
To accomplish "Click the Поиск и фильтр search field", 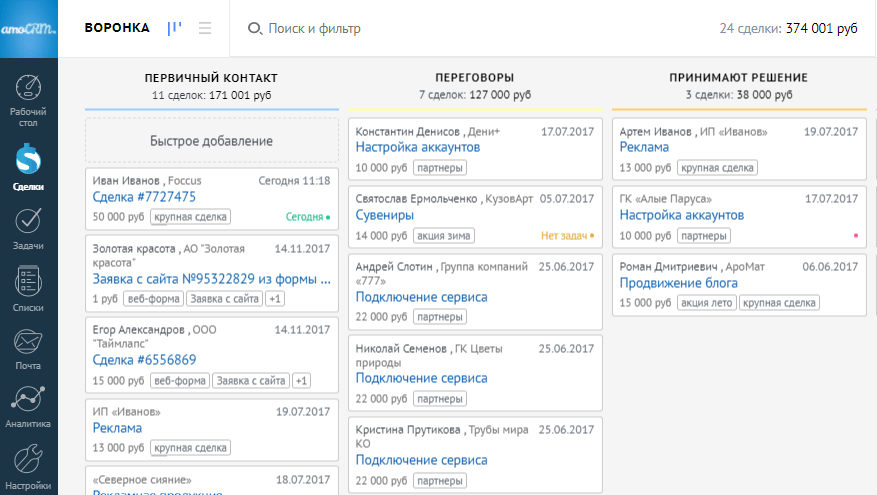I will point(314,29).
